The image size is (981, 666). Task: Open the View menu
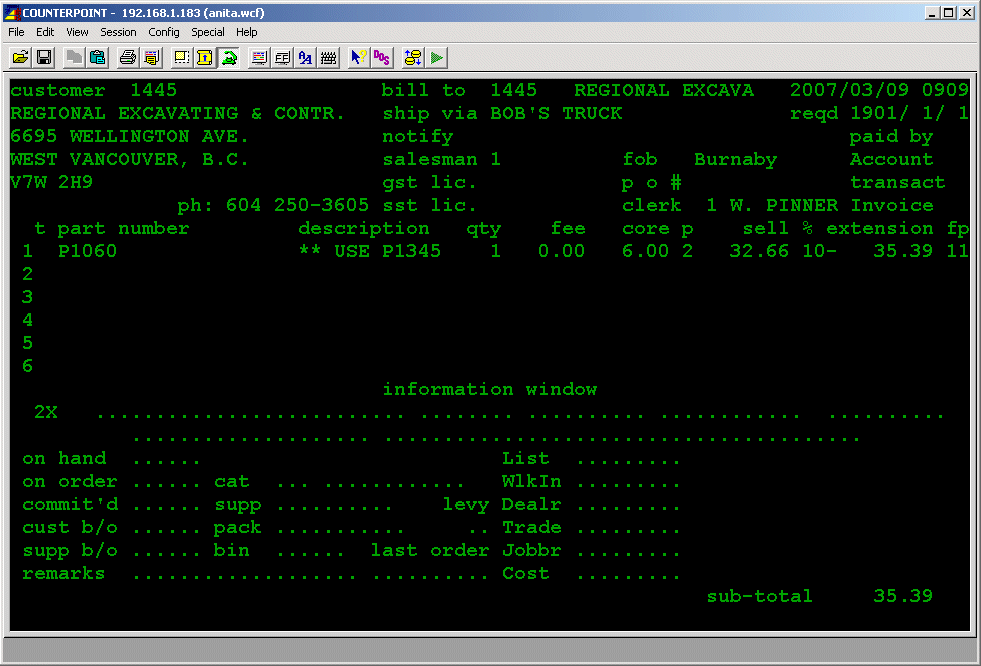77,32
